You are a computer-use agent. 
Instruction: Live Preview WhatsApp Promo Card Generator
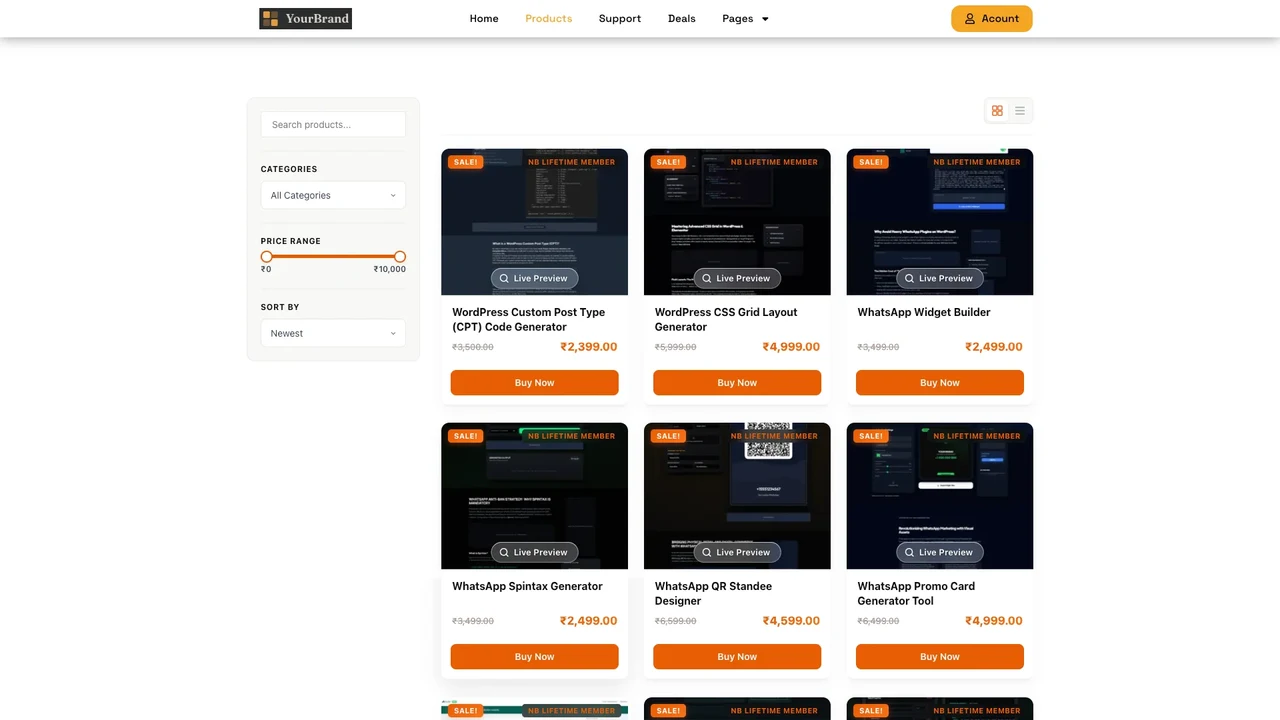[x=940, y=553]
